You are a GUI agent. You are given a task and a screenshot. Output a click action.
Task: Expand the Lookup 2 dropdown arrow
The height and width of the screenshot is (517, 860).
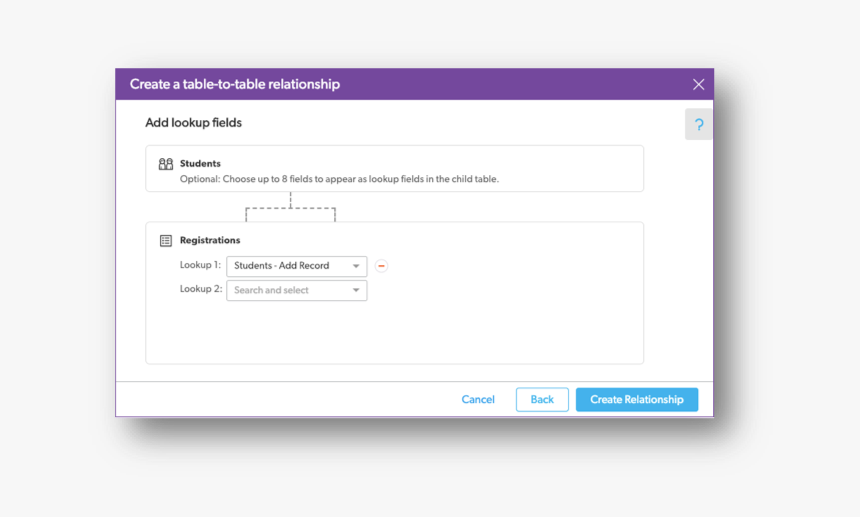[x=356, y=291]
